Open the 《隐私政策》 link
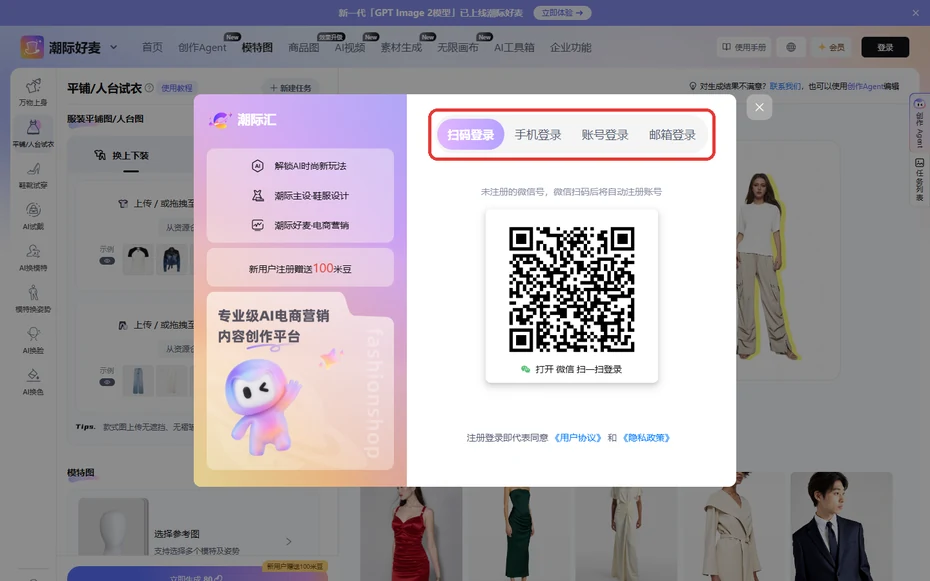Viewport: 930px width, 581px height. [645, 438]
